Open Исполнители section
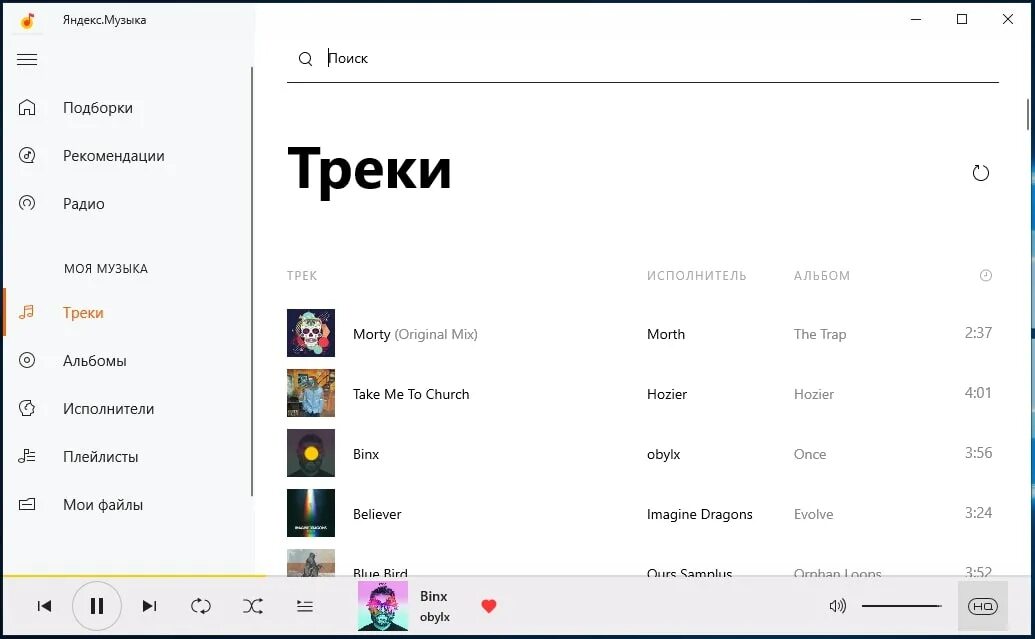This screenshot has width=1035, height=639. point(108,409)
